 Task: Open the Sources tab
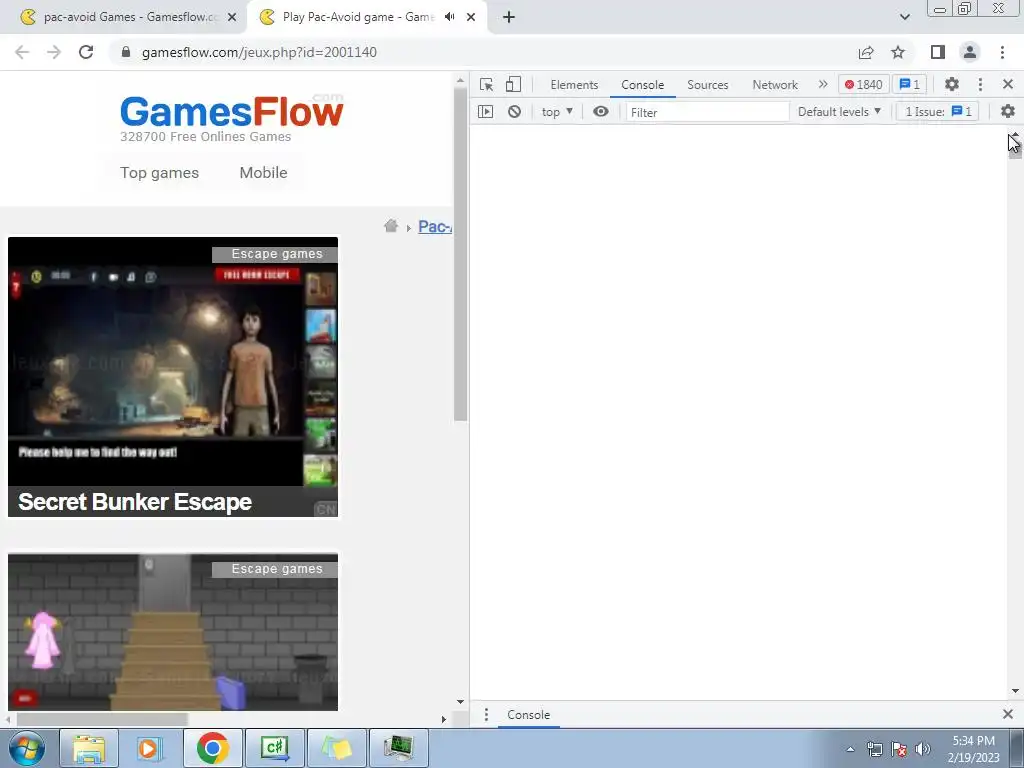click(707, 85)
